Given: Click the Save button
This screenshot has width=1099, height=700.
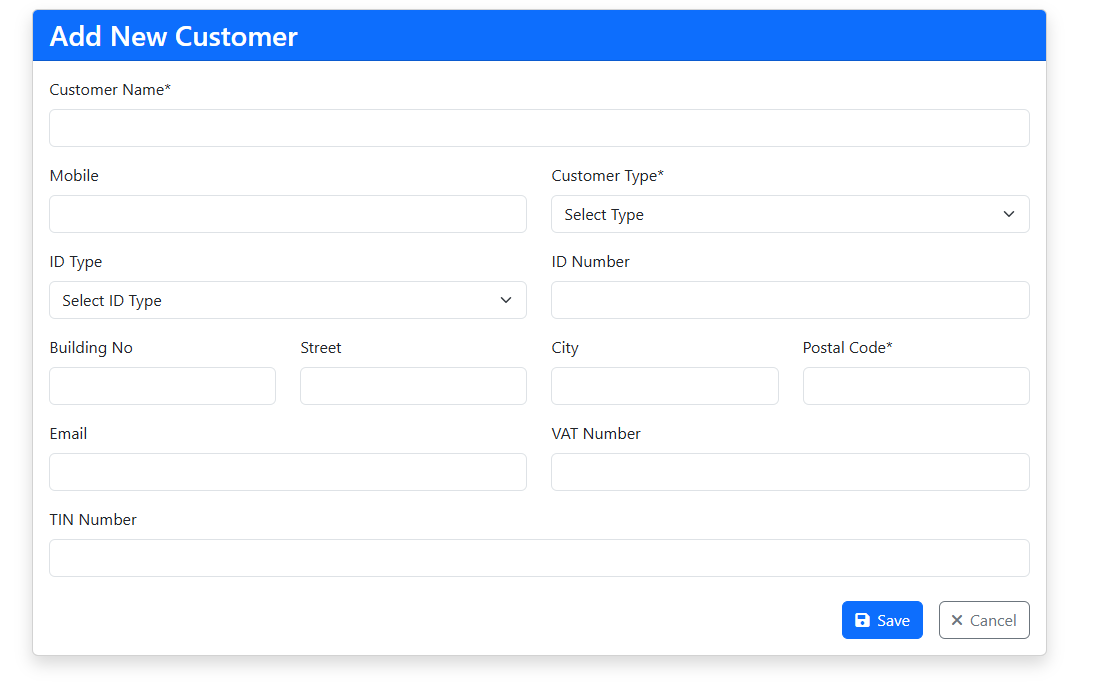Looking at the screenshot, I should [x=882, y=620].
